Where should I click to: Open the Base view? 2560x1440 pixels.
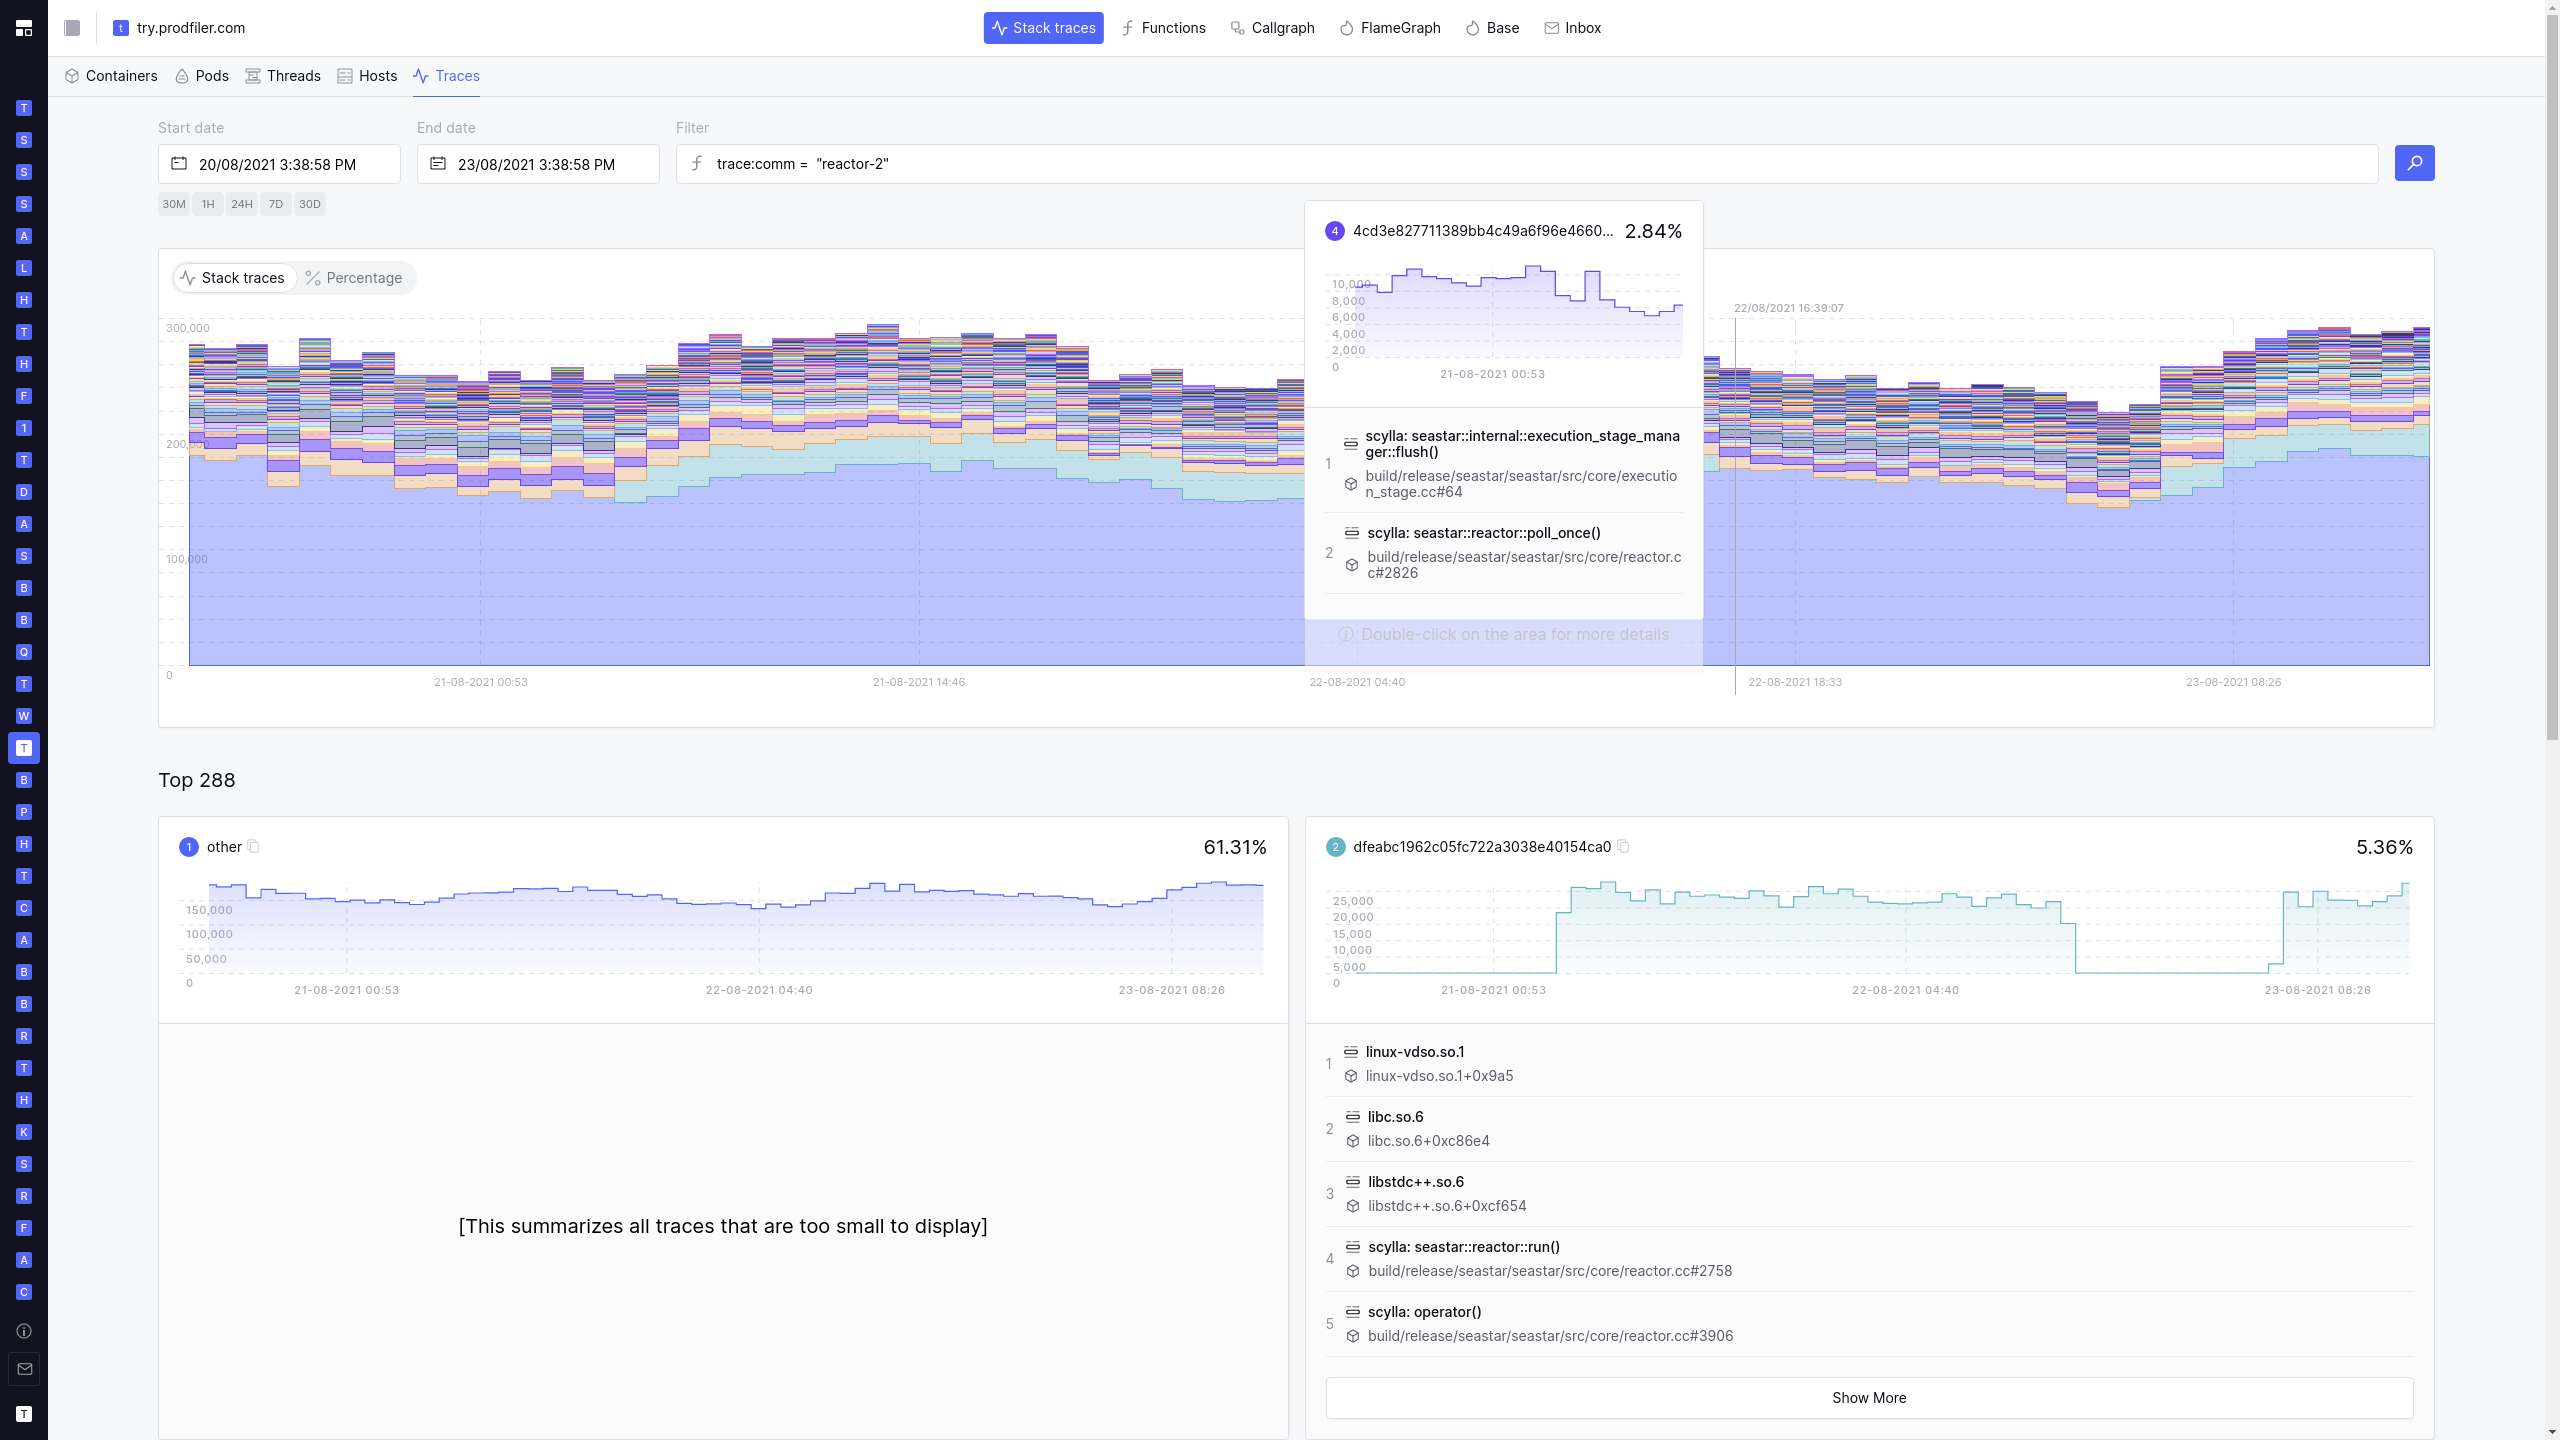pos(1492,28)
